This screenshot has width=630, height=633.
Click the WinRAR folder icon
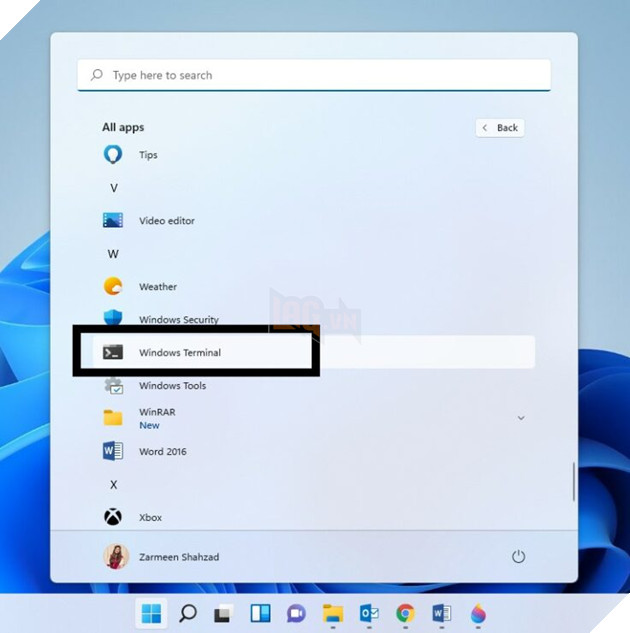point(113,418)
